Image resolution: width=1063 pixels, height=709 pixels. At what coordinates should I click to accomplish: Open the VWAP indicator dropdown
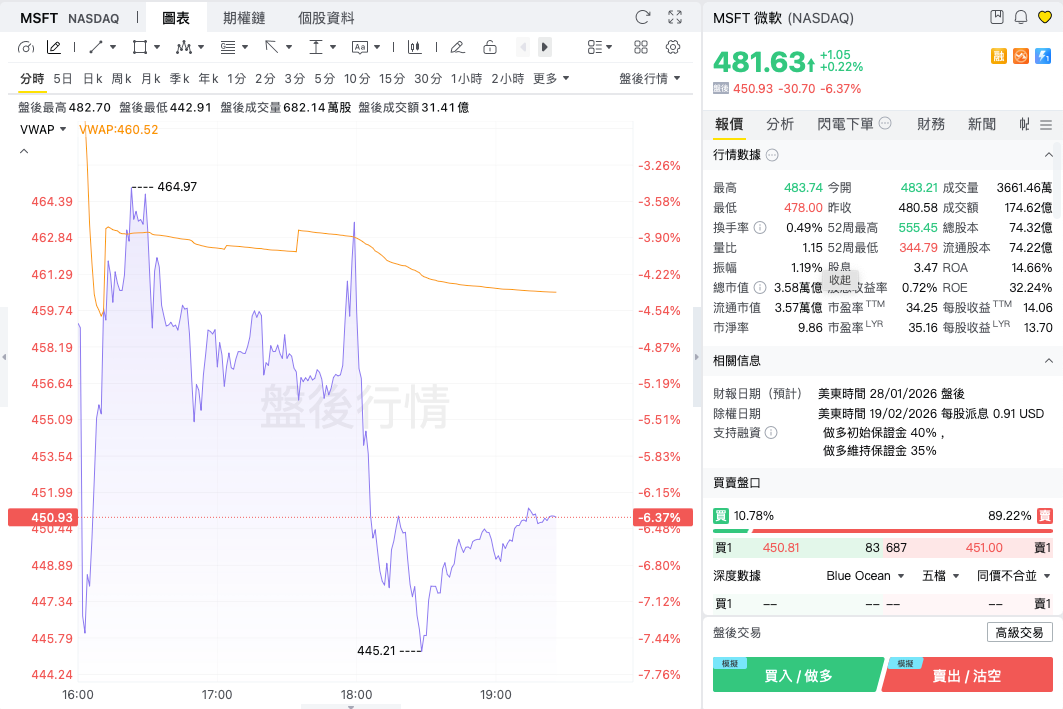click(x=43, y=129)
